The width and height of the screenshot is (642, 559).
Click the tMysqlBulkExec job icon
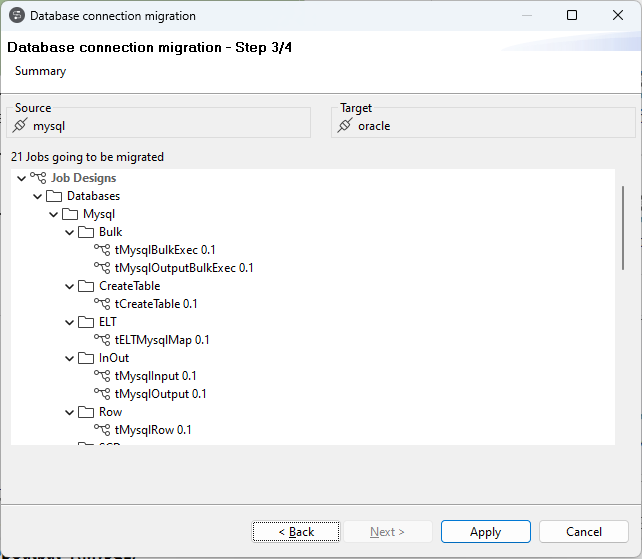coord(102,250)
